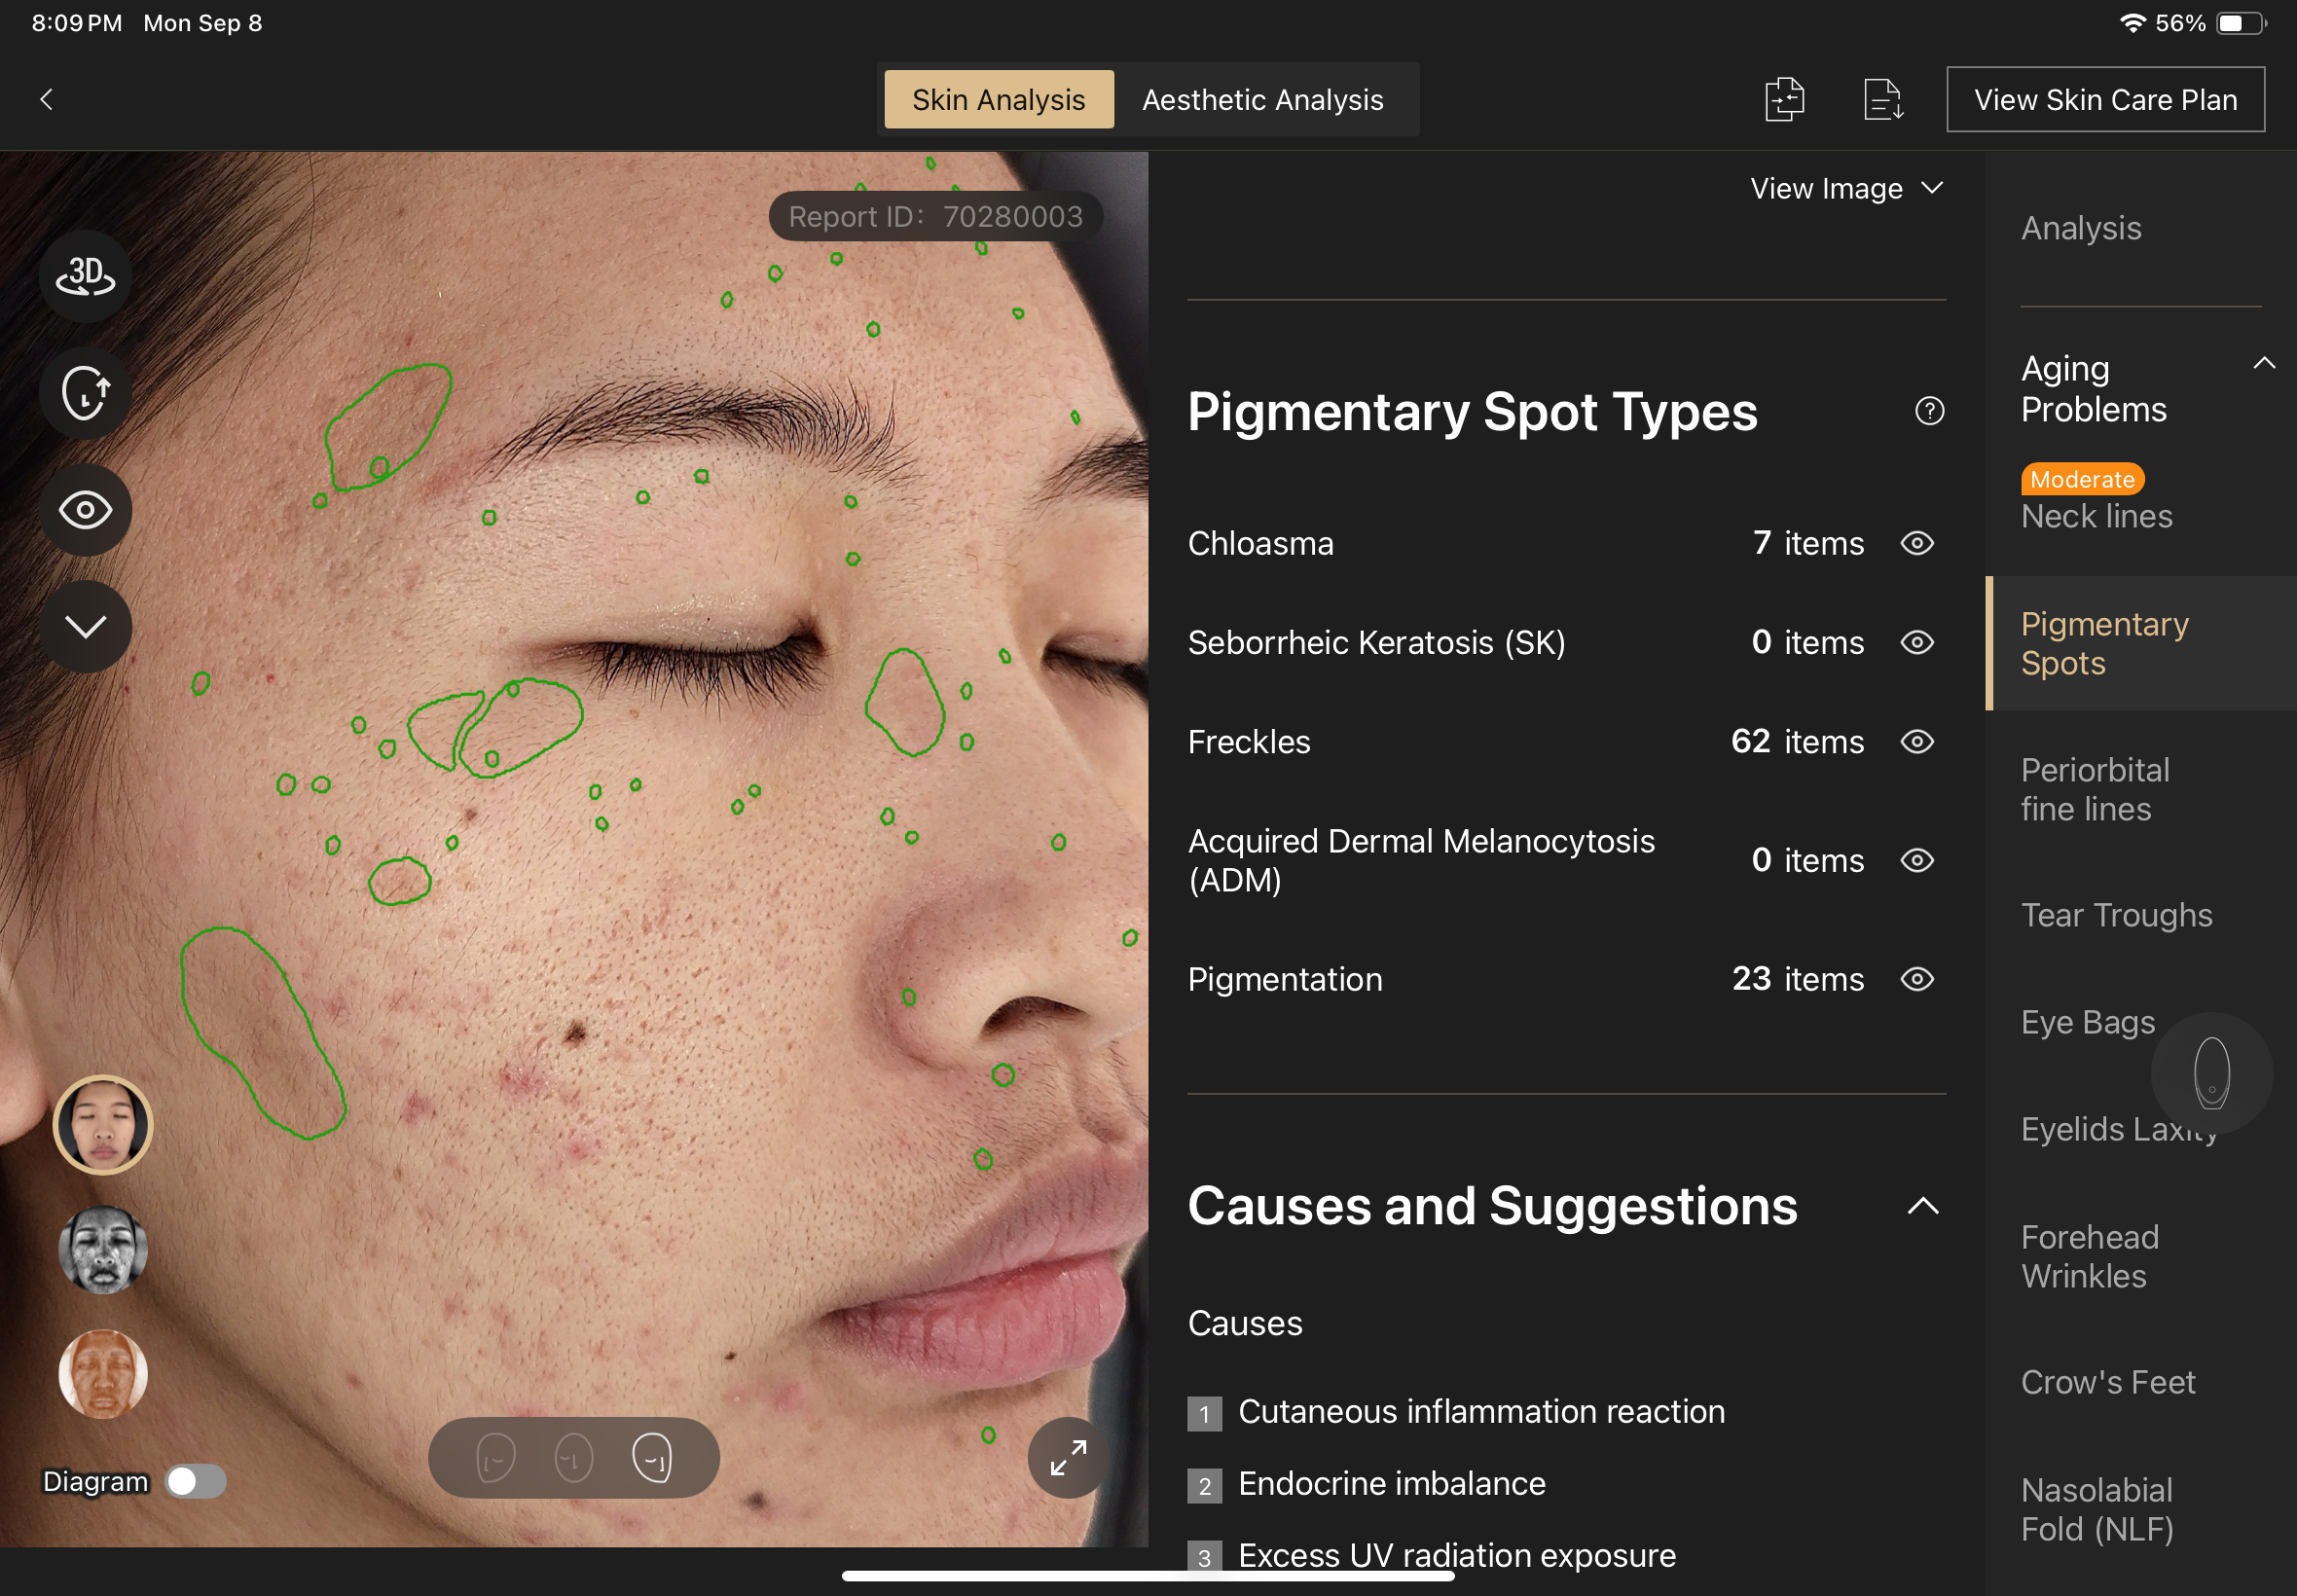The image size is (2297, 1596).
Task: Toggle Freckles visibility eye
Action: (1917, 742)
